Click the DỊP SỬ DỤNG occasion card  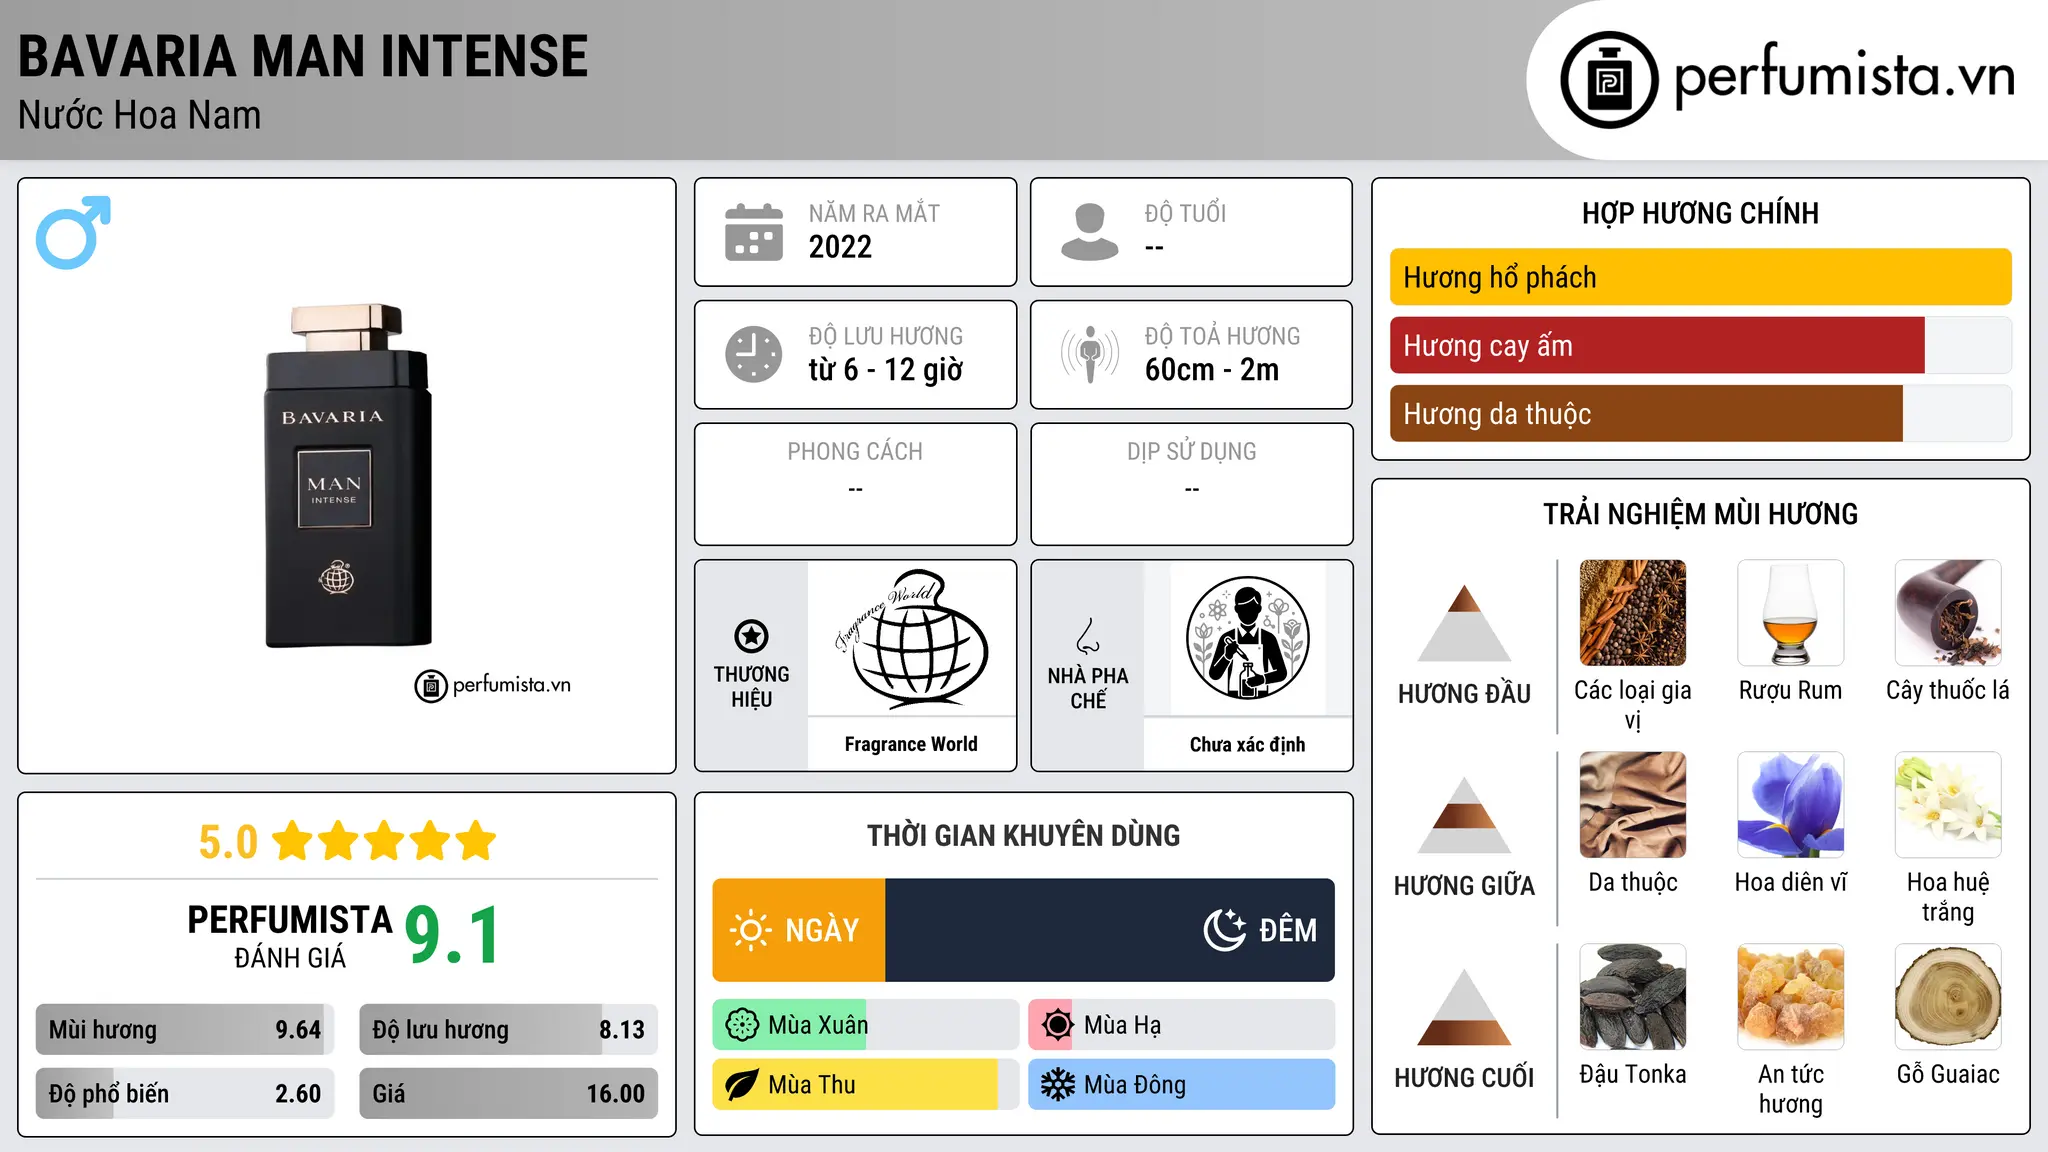1191,484
